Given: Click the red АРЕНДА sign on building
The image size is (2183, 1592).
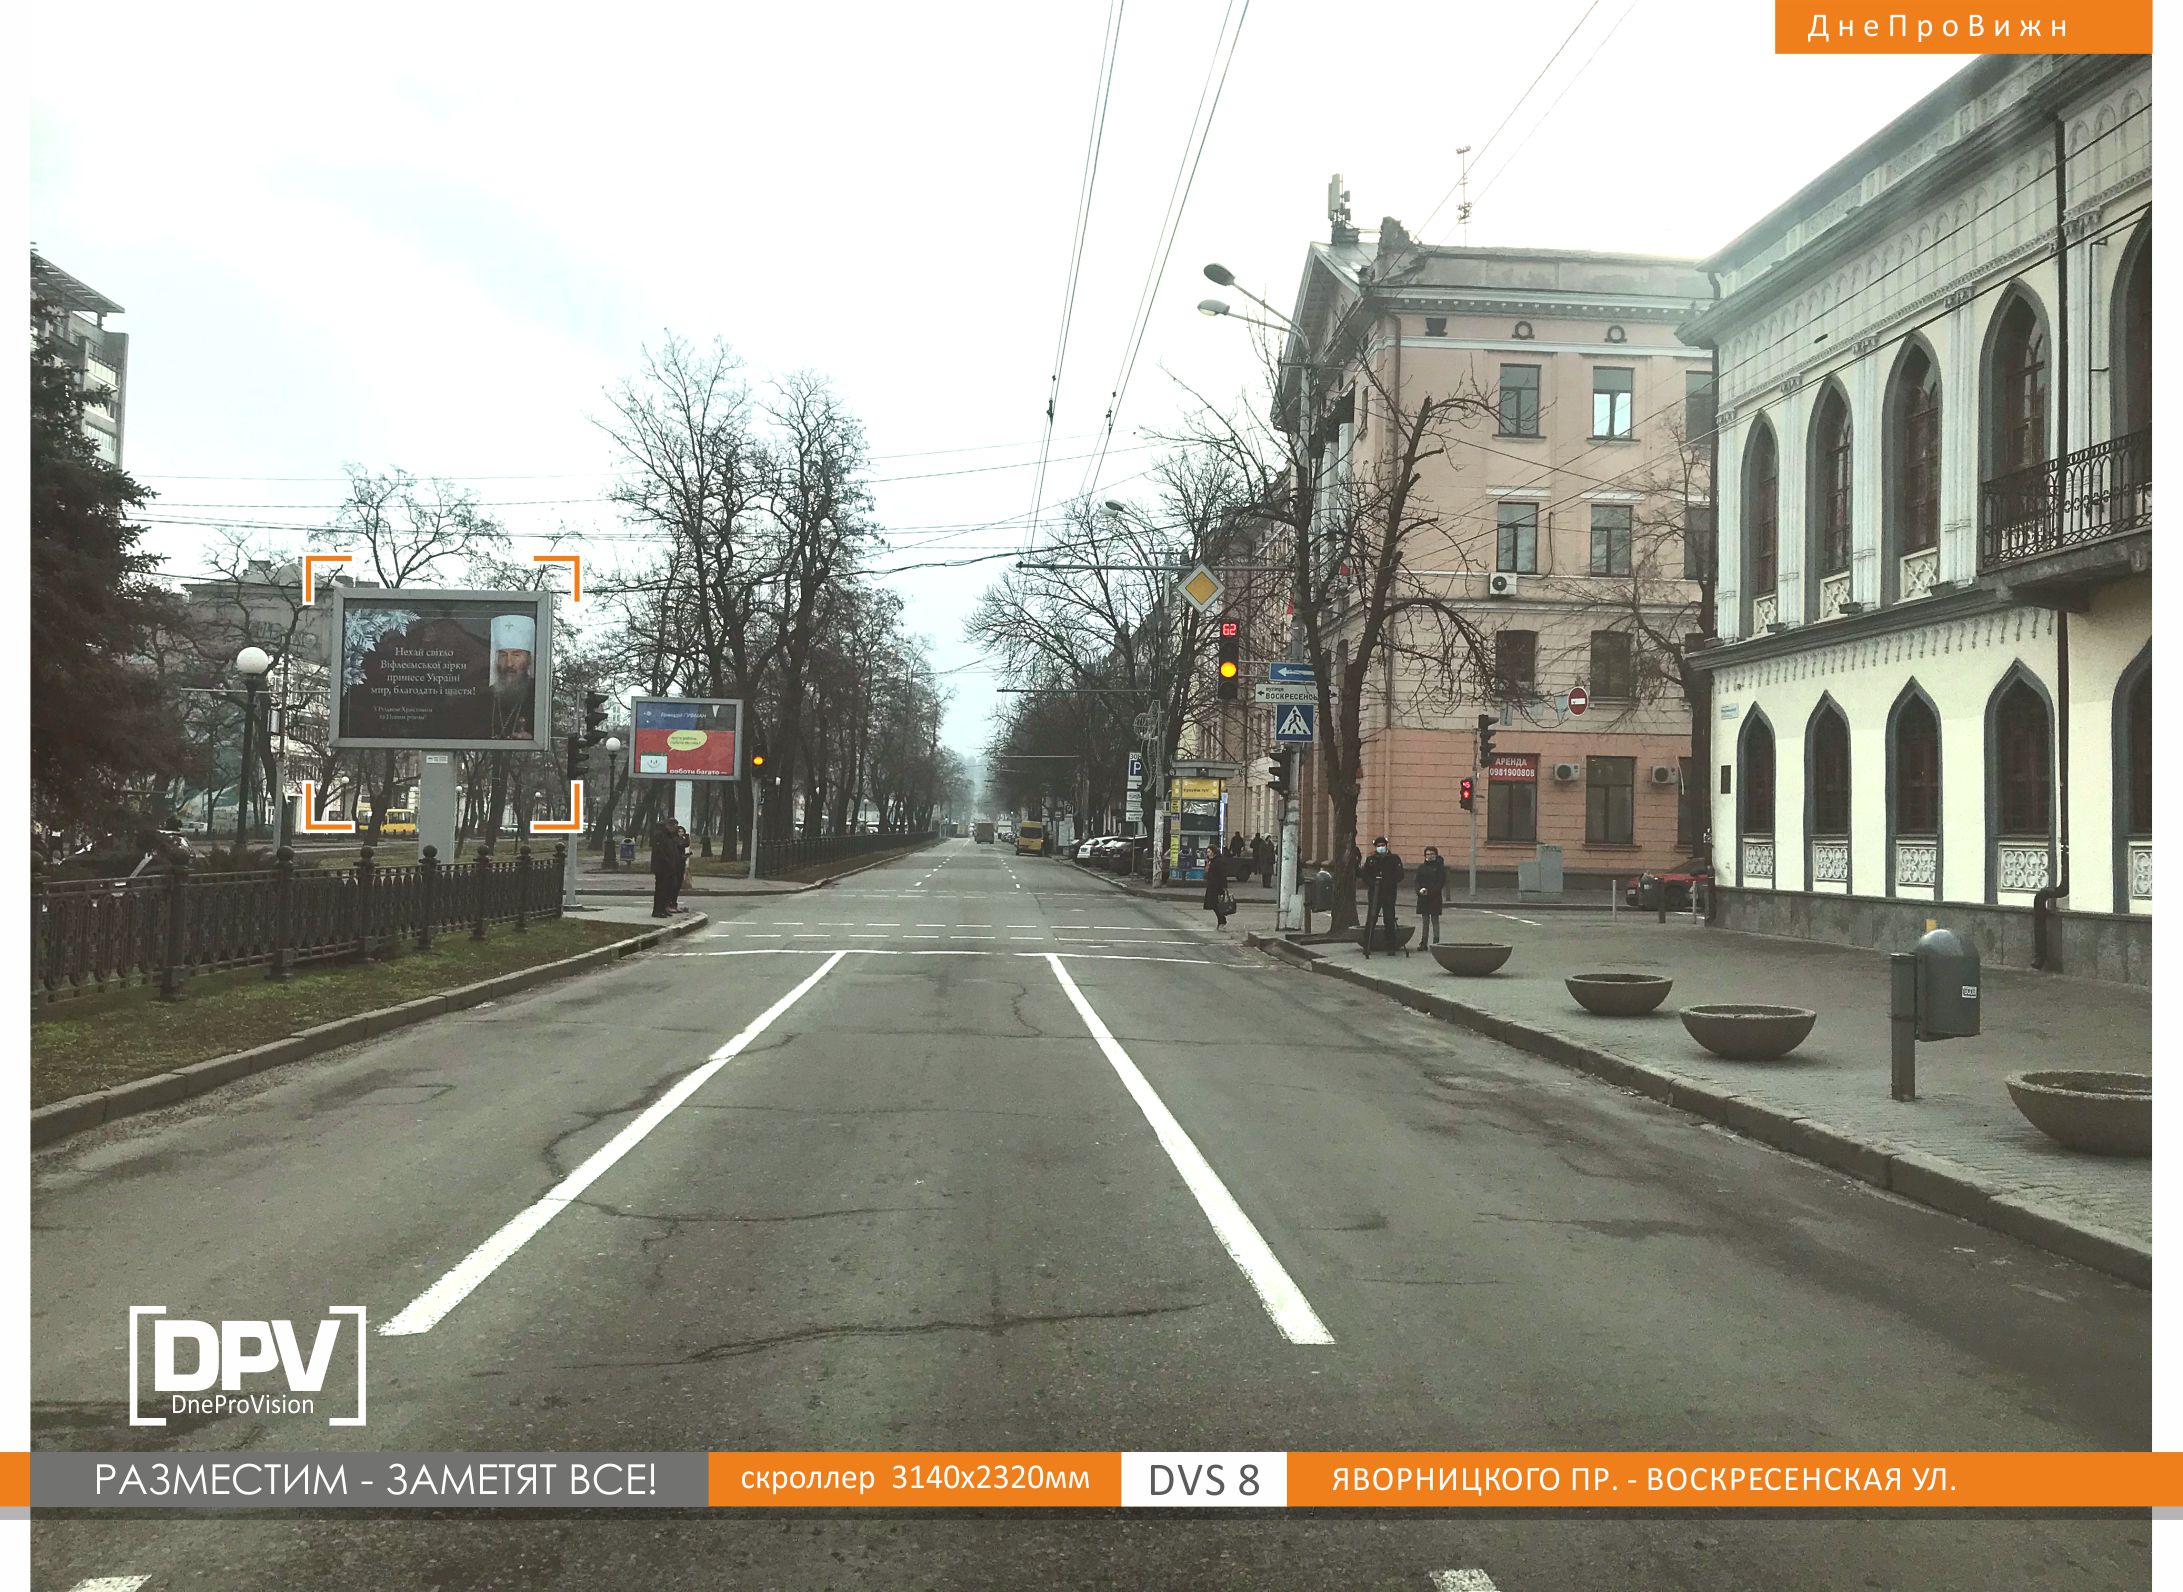Looking at the screenshot, I should pyautogui.click(x=1512, y=768).
